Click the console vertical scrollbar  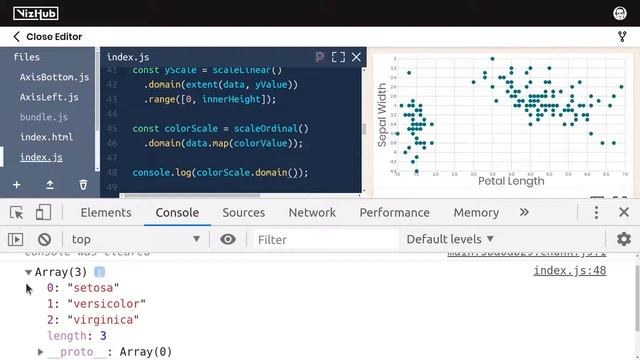(x=637, y=298)
